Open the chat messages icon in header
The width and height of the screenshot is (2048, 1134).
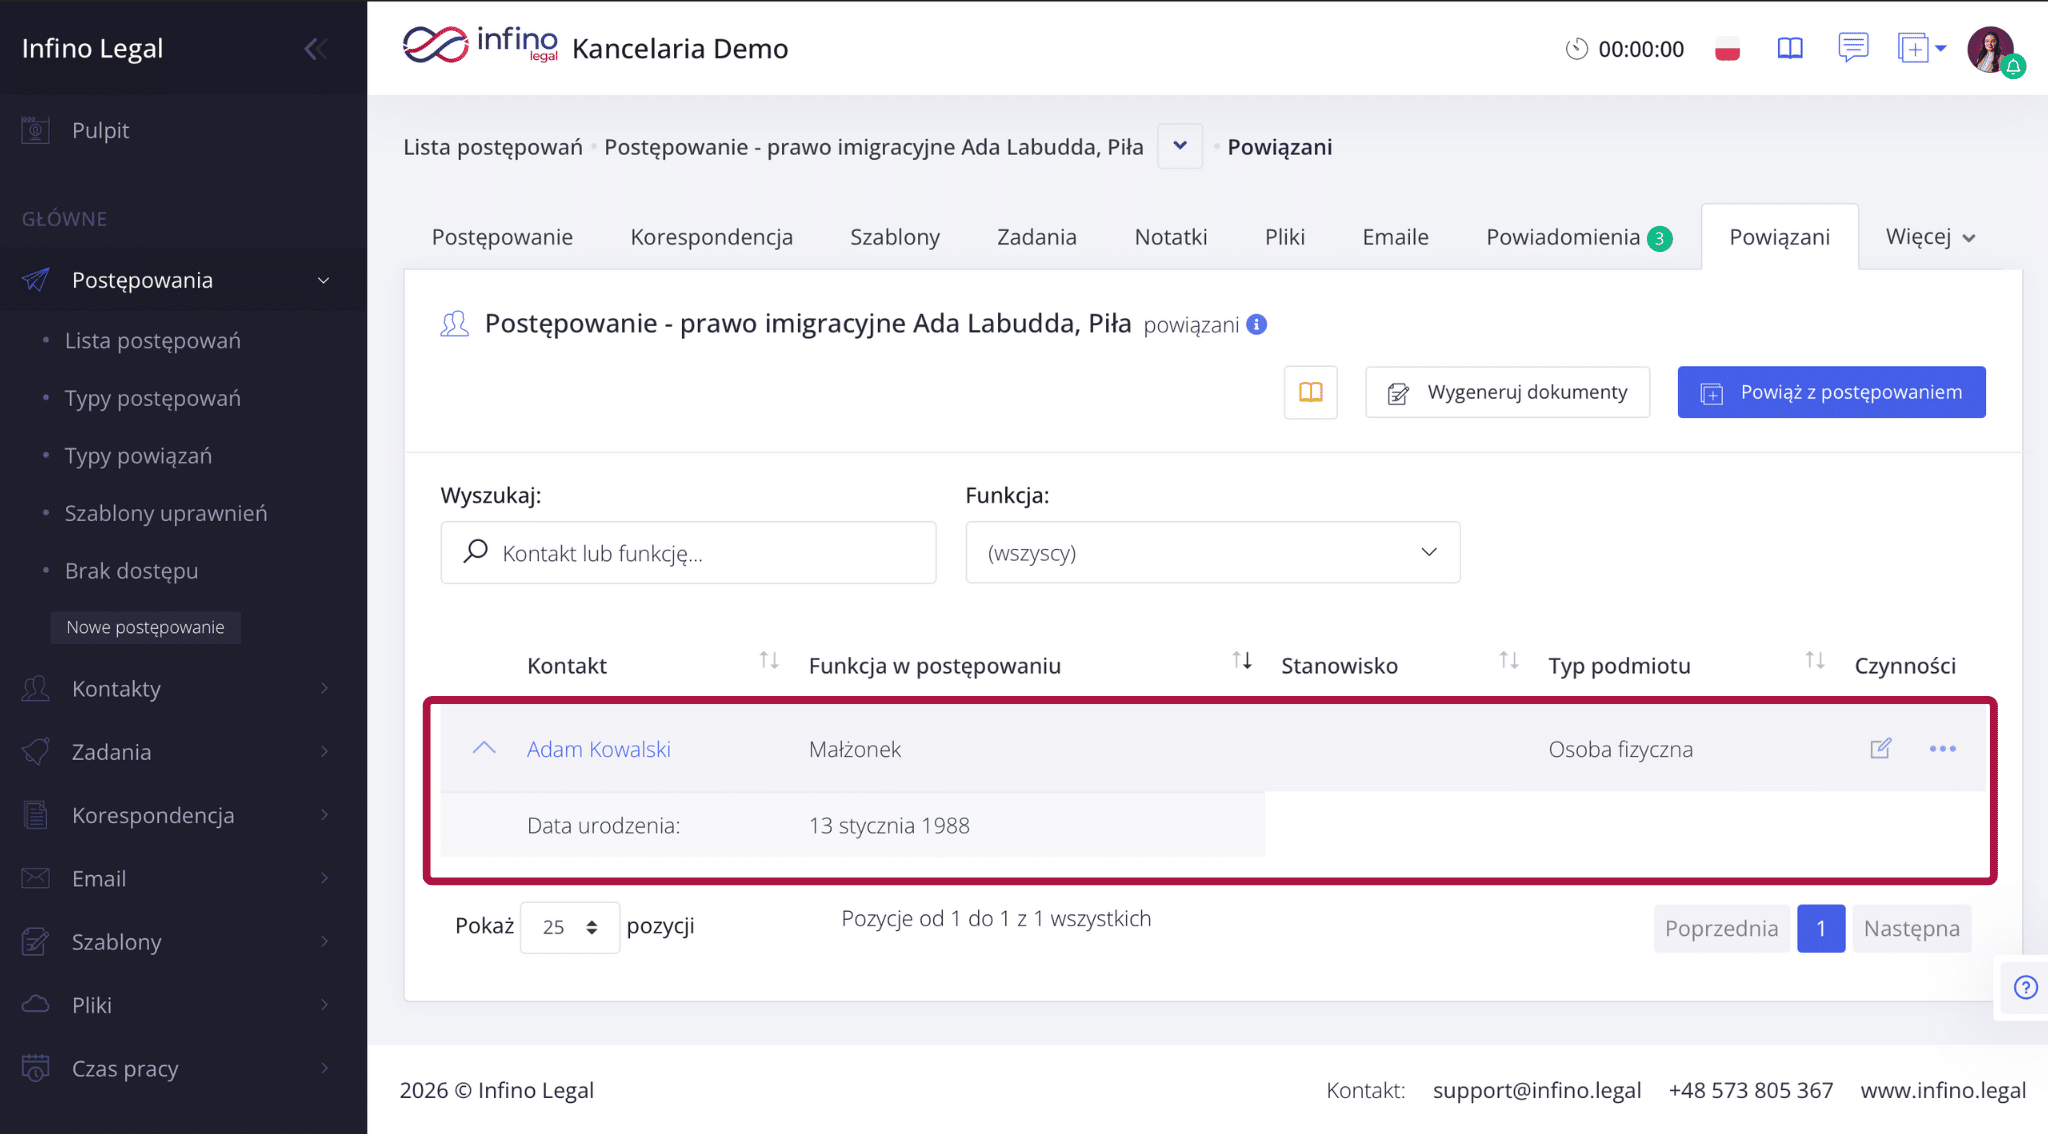pos(1852,47)
